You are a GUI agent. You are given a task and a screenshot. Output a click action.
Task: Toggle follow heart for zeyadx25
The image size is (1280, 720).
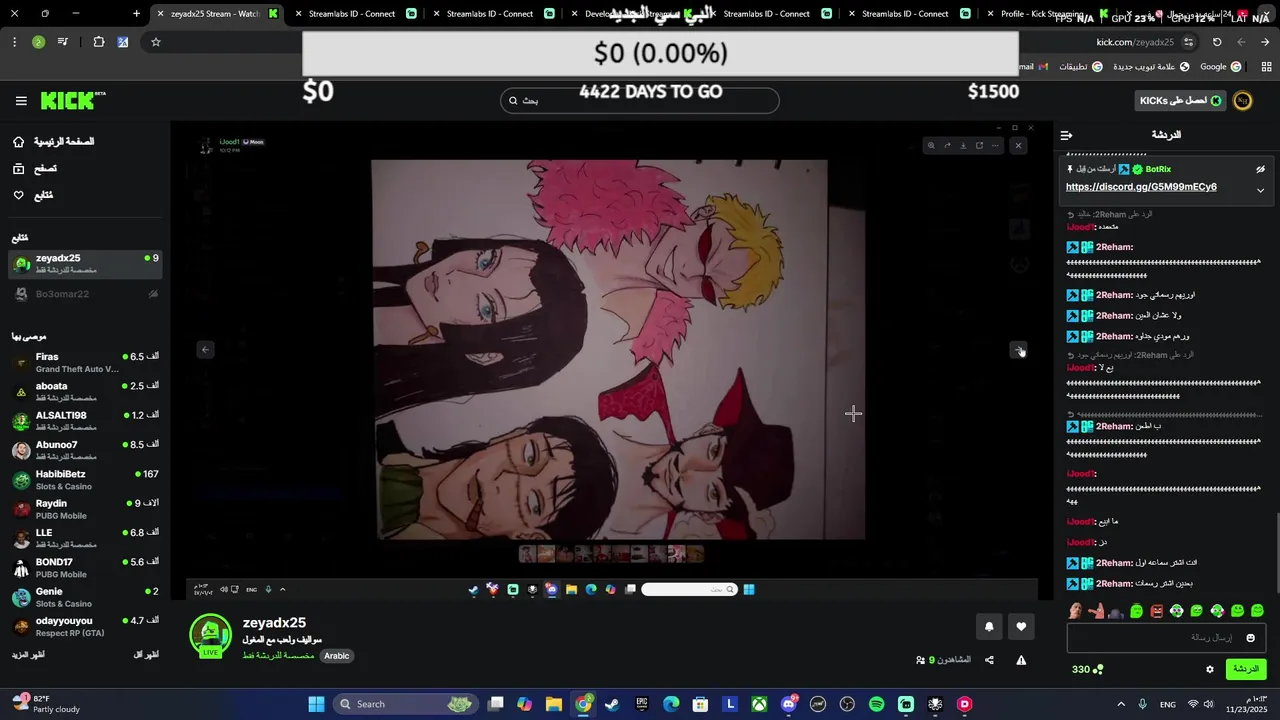coord(1021,627)
